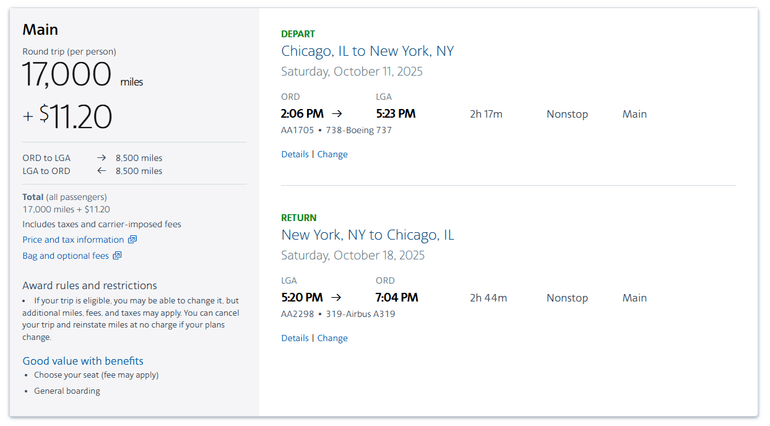
Task: Select the New York, NY to Chicago, IL heading
Action: pos(367,235)
